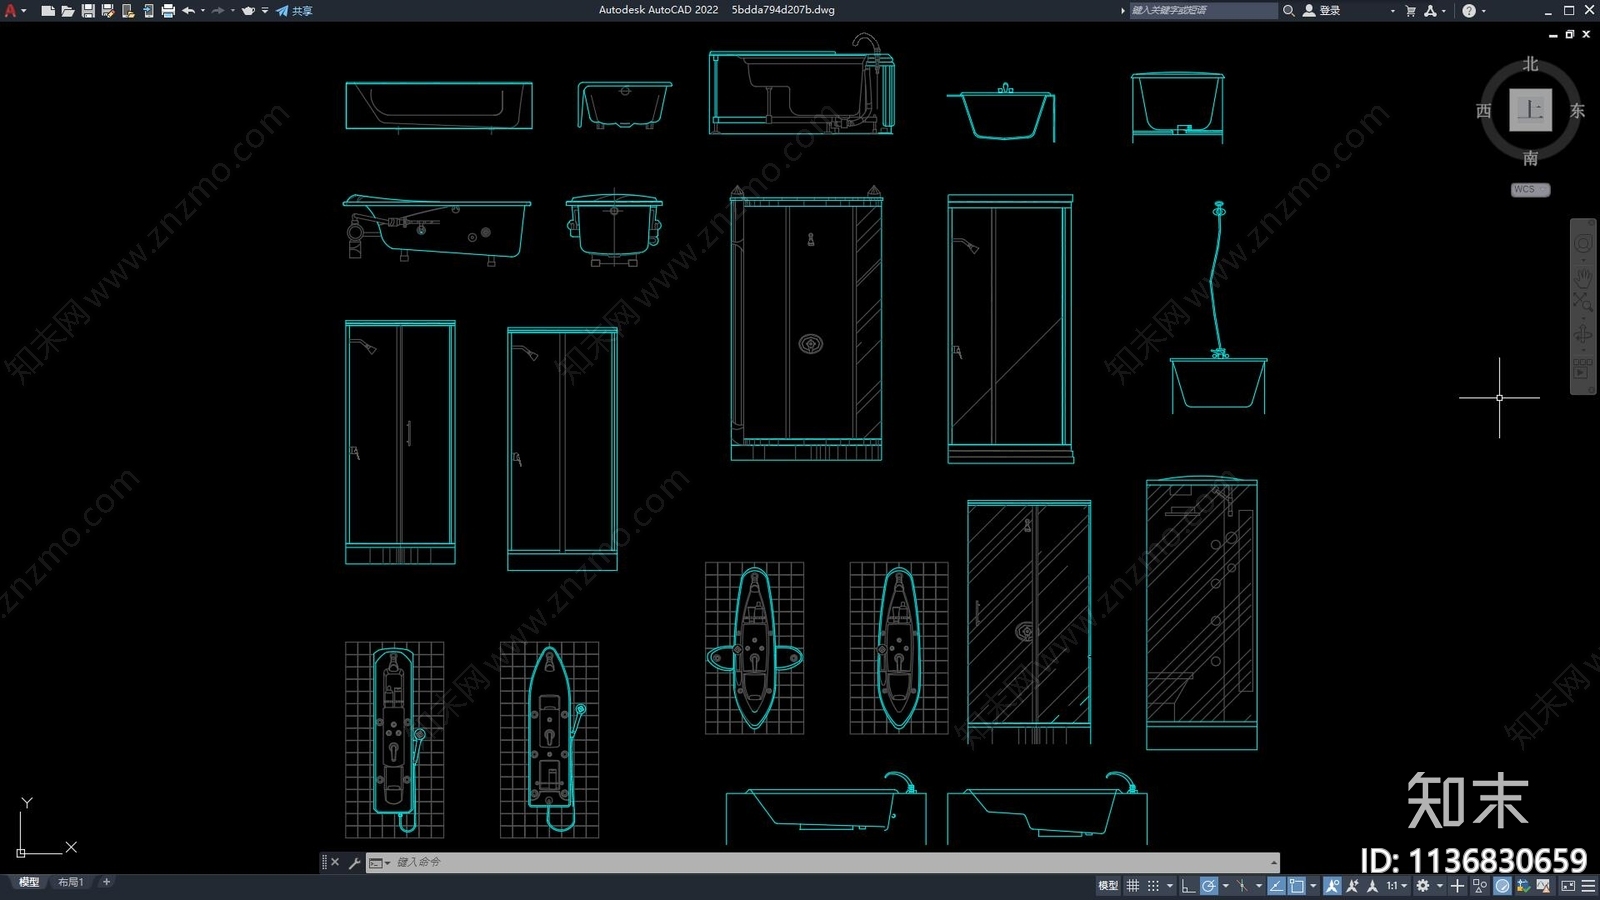Screen dimensions: 1600x900
Task: Click the Save As icon
Action: 108,11
